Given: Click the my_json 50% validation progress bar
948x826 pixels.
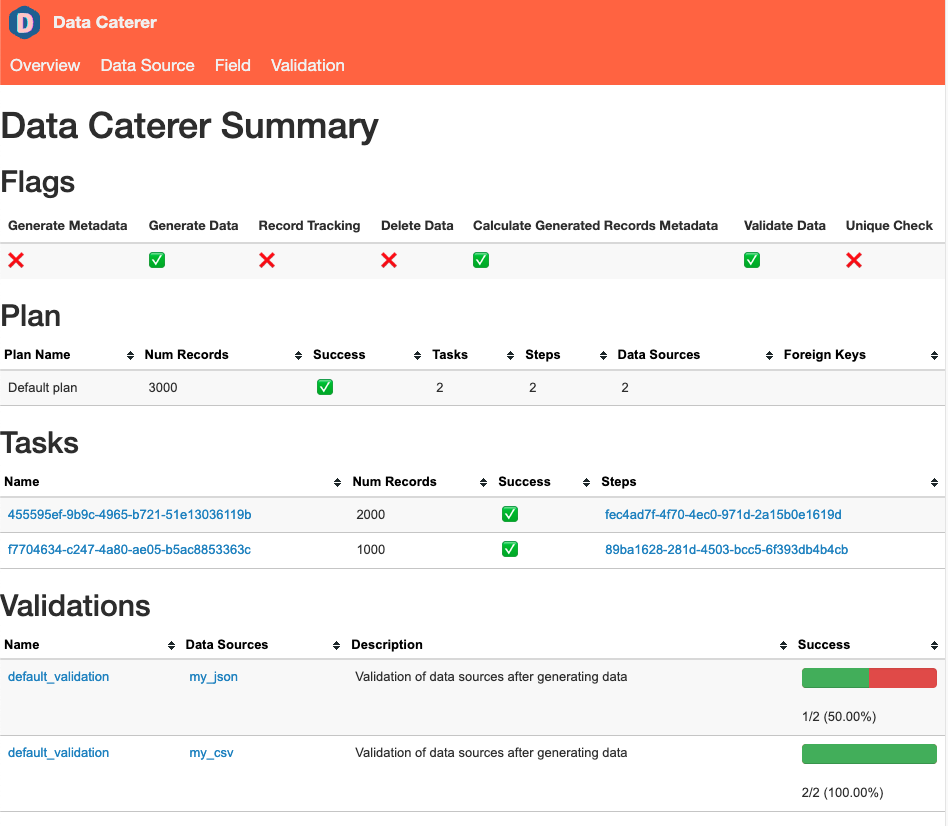Looking at the screenshot, I should tap(868, 678).
